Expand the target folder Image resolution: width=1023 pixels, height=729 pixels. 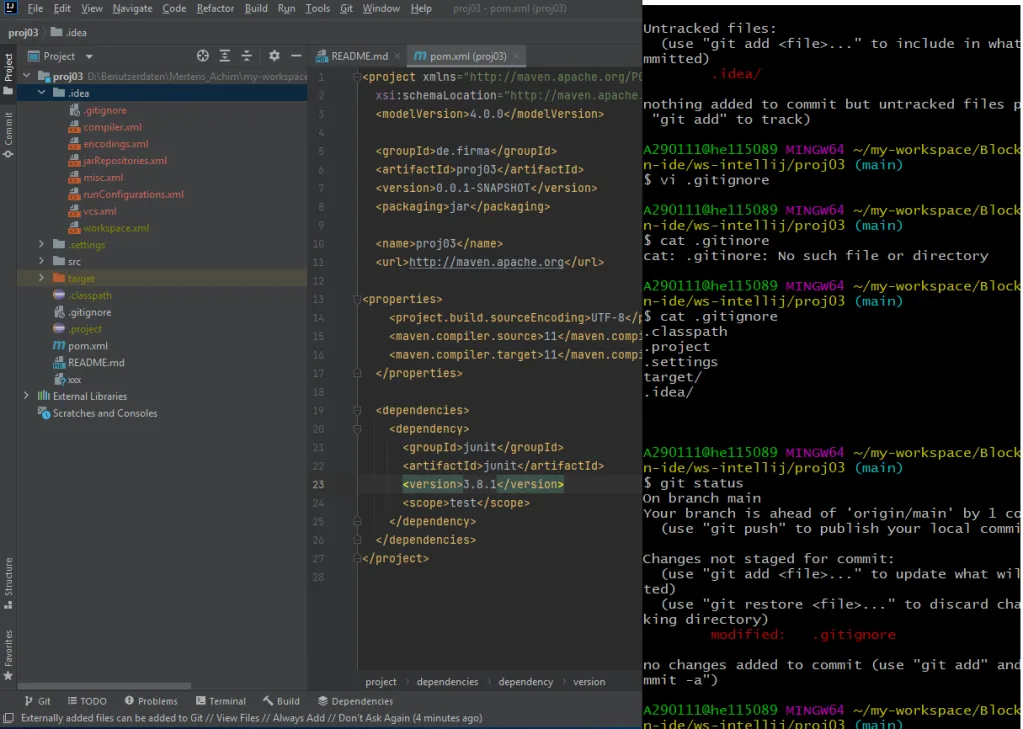[x=42, y=278]
